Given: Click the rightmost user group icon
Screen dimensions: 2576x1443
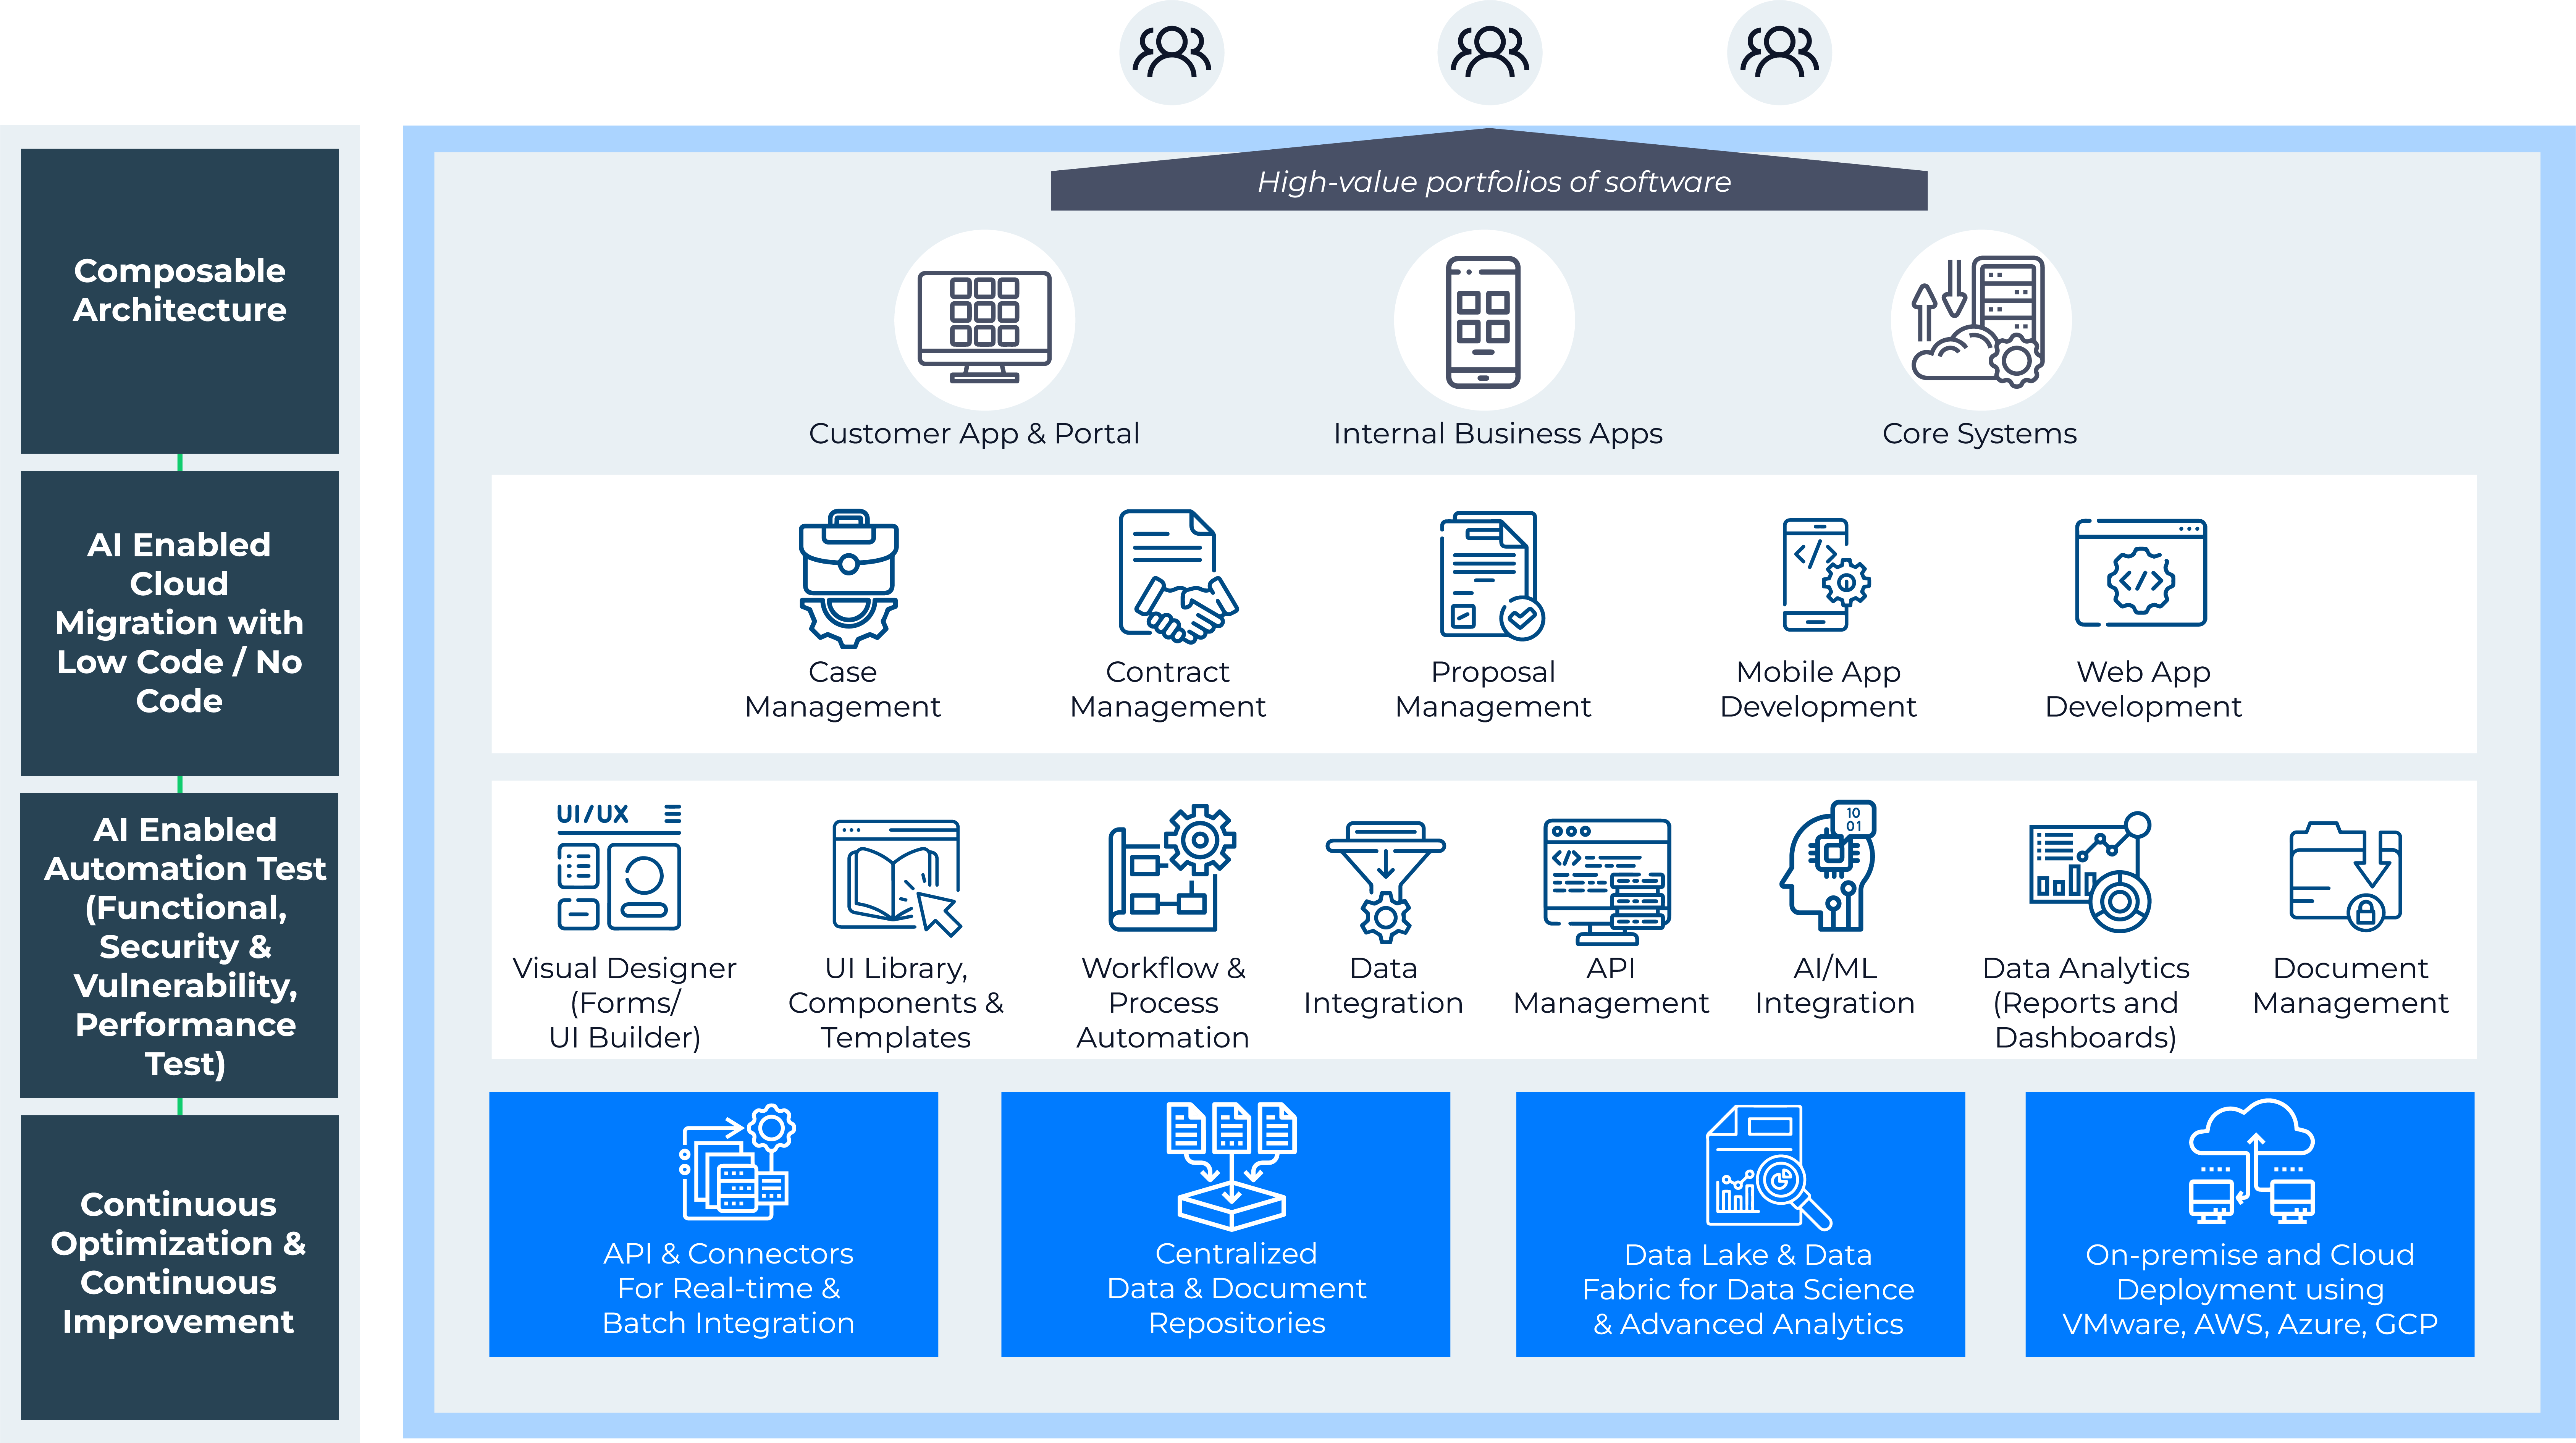Looking at the screenshot, I should (1779, 52).
